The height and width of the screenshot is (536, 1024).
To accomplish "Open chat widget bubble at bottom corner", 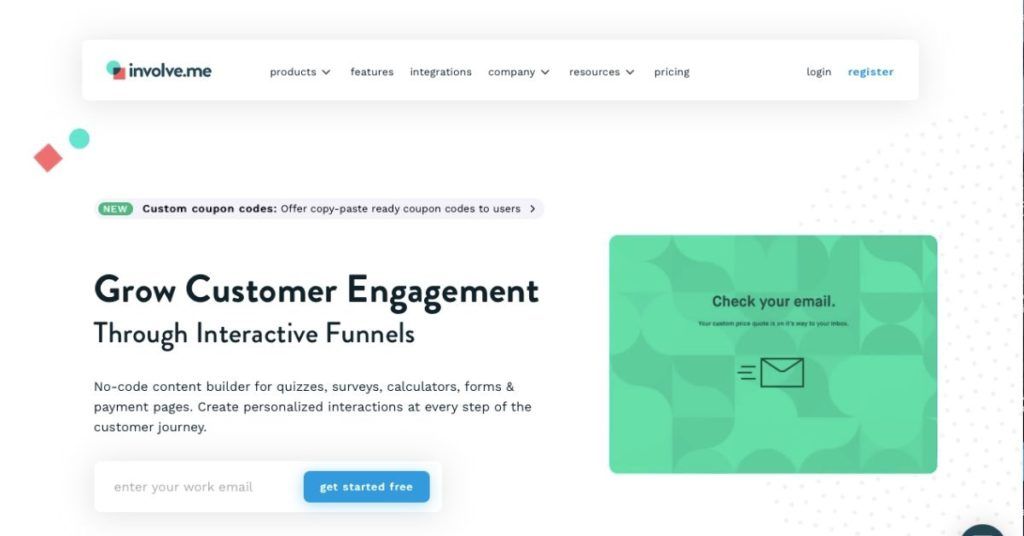I will [x=982, y=529].
